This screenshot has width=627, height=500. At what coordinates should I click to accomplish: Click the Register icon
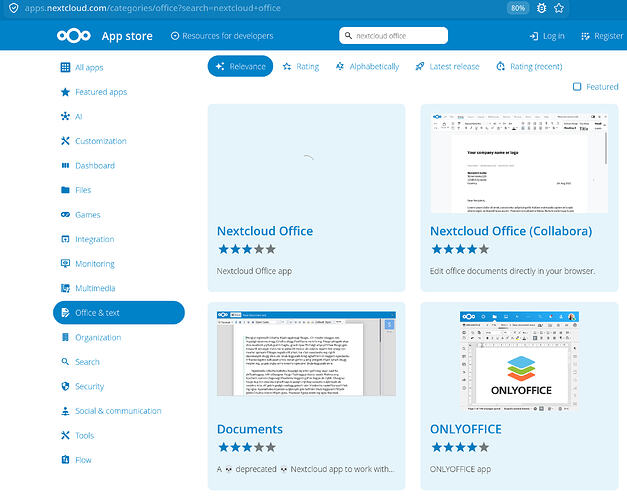[x=585, y=36]
